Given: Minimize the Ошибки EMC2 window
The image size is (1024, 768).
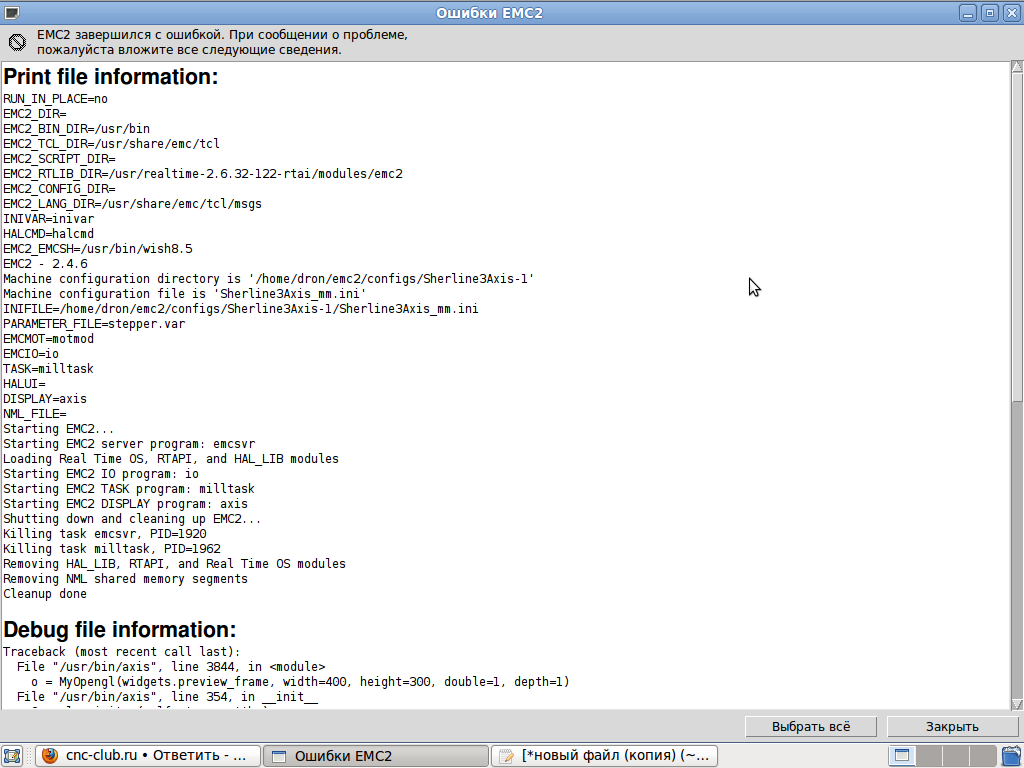Looking at the screenshot, I should point(968,12).
